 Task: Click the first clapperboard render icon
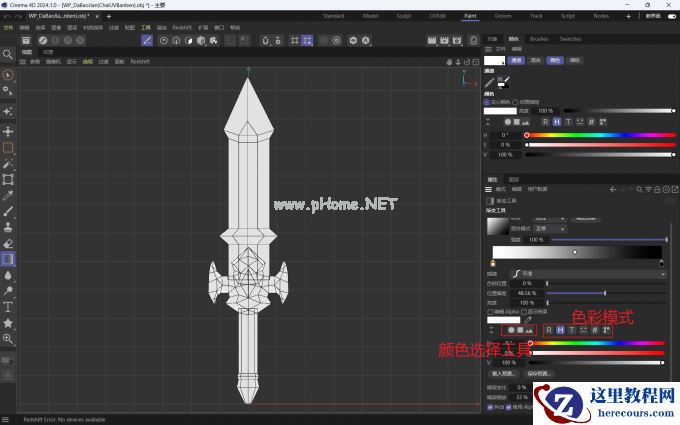(432, 40)
